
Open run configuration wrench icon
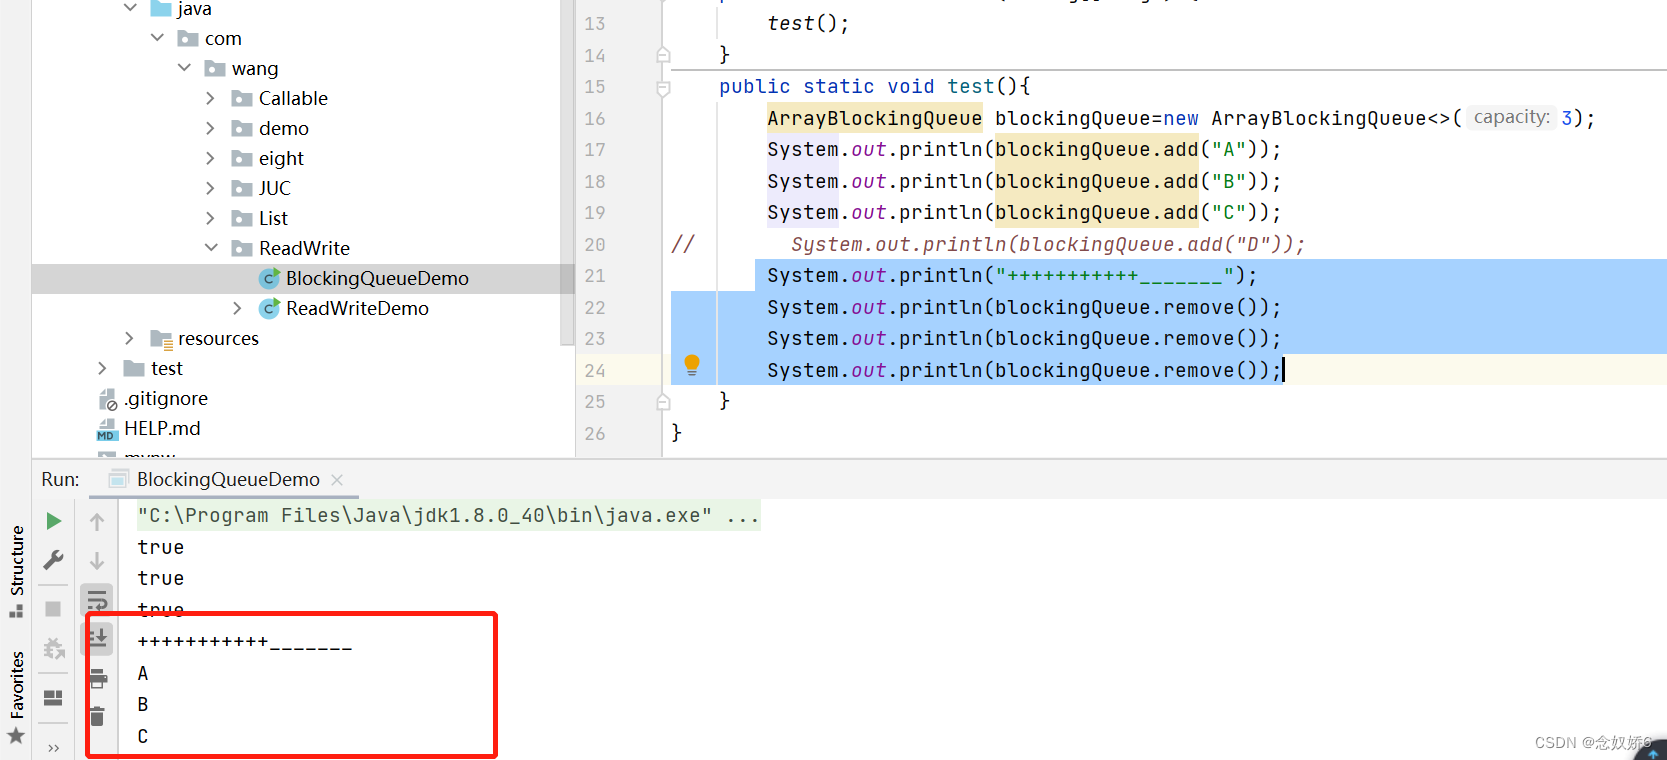54,560
